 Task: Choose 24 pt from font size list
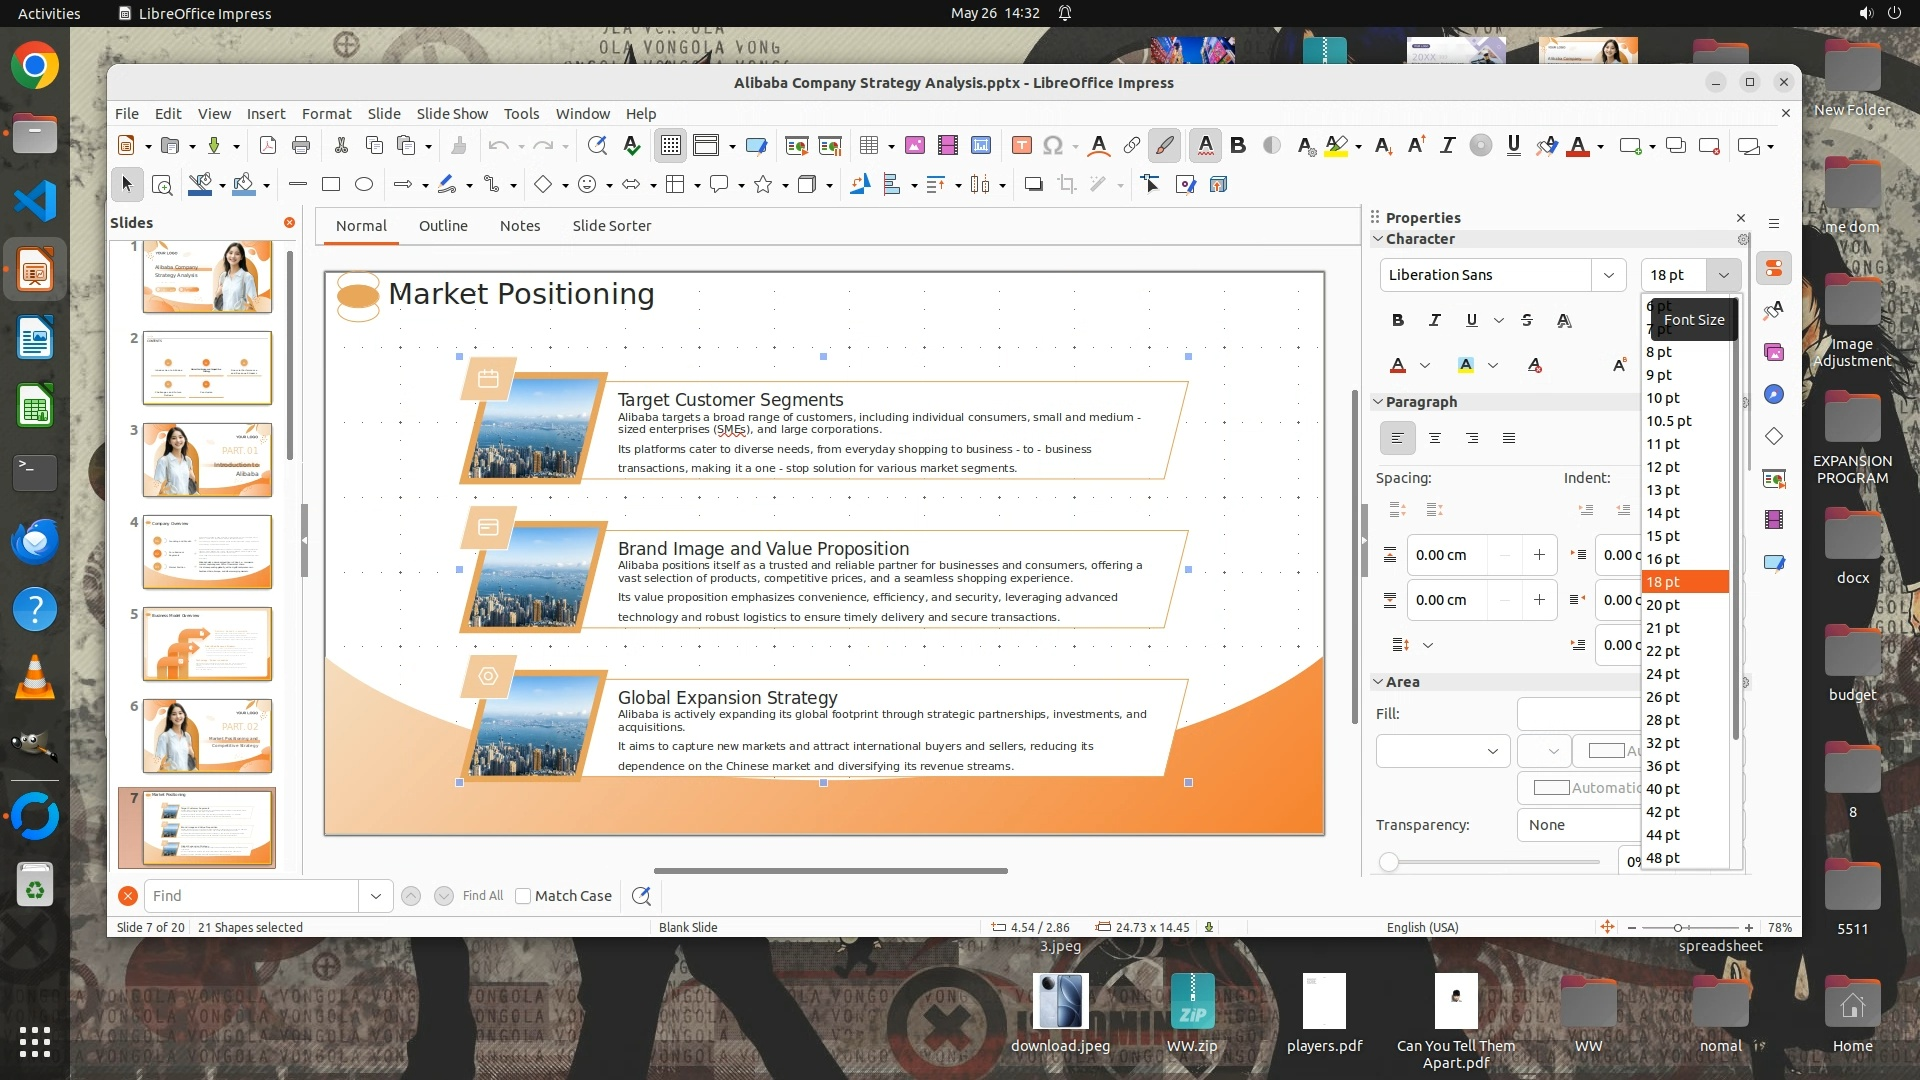point(1663,674)
